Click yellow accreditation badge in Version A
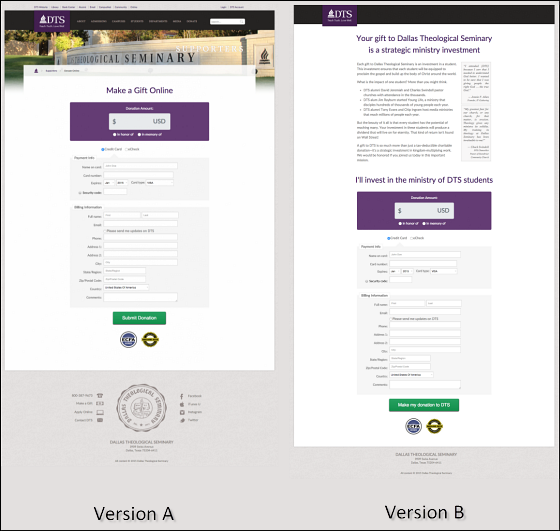Image resolution: width=560 pixels, height=531 pixels. [x=150, y=339]
